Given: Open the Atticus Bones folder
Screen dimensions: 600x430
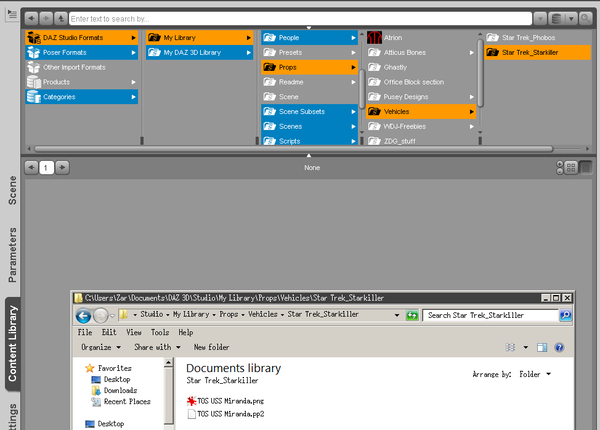Looking at the screenshot, I should (421, 52).
